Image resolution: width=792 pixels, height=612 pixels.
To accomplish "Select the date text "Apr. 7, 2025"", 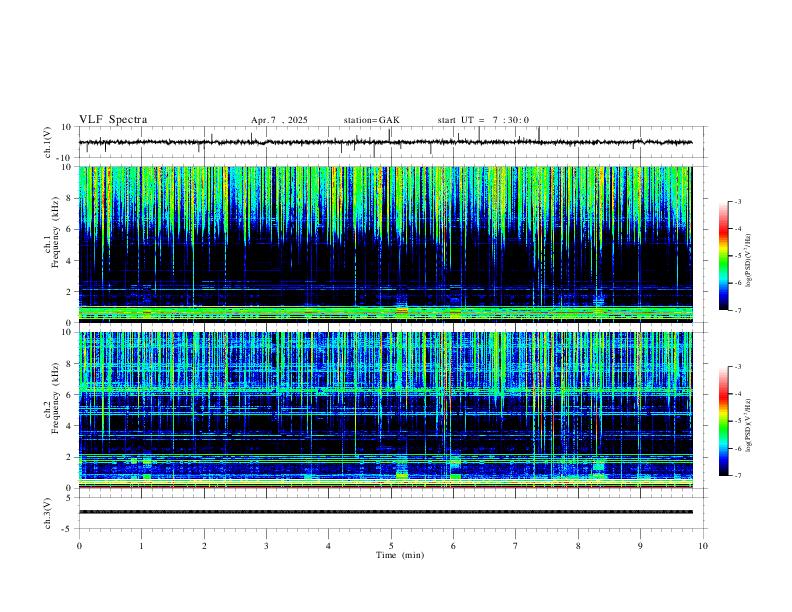I will point(279,120).
